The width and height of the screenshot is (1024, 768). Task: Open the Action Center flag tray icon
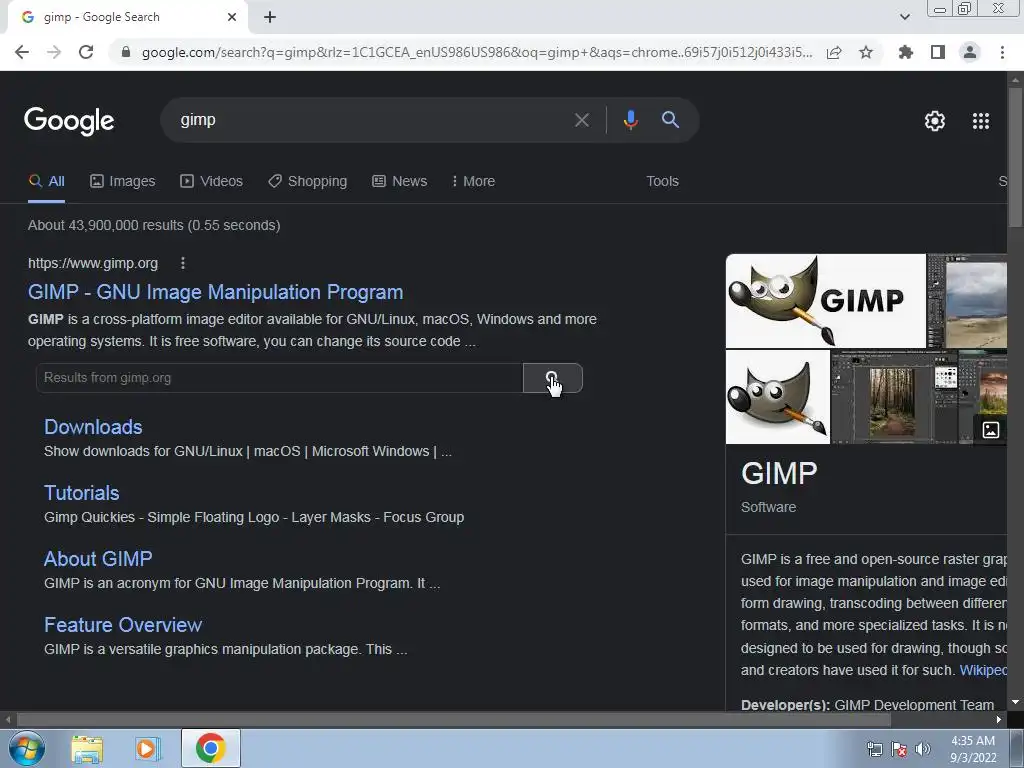coord(899,749)
